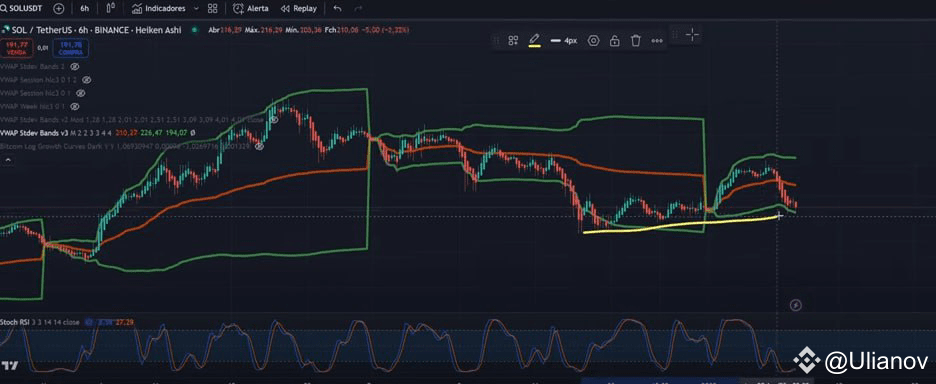
Task: Open the candle chart type menu
Action: (x=110, y=9)
